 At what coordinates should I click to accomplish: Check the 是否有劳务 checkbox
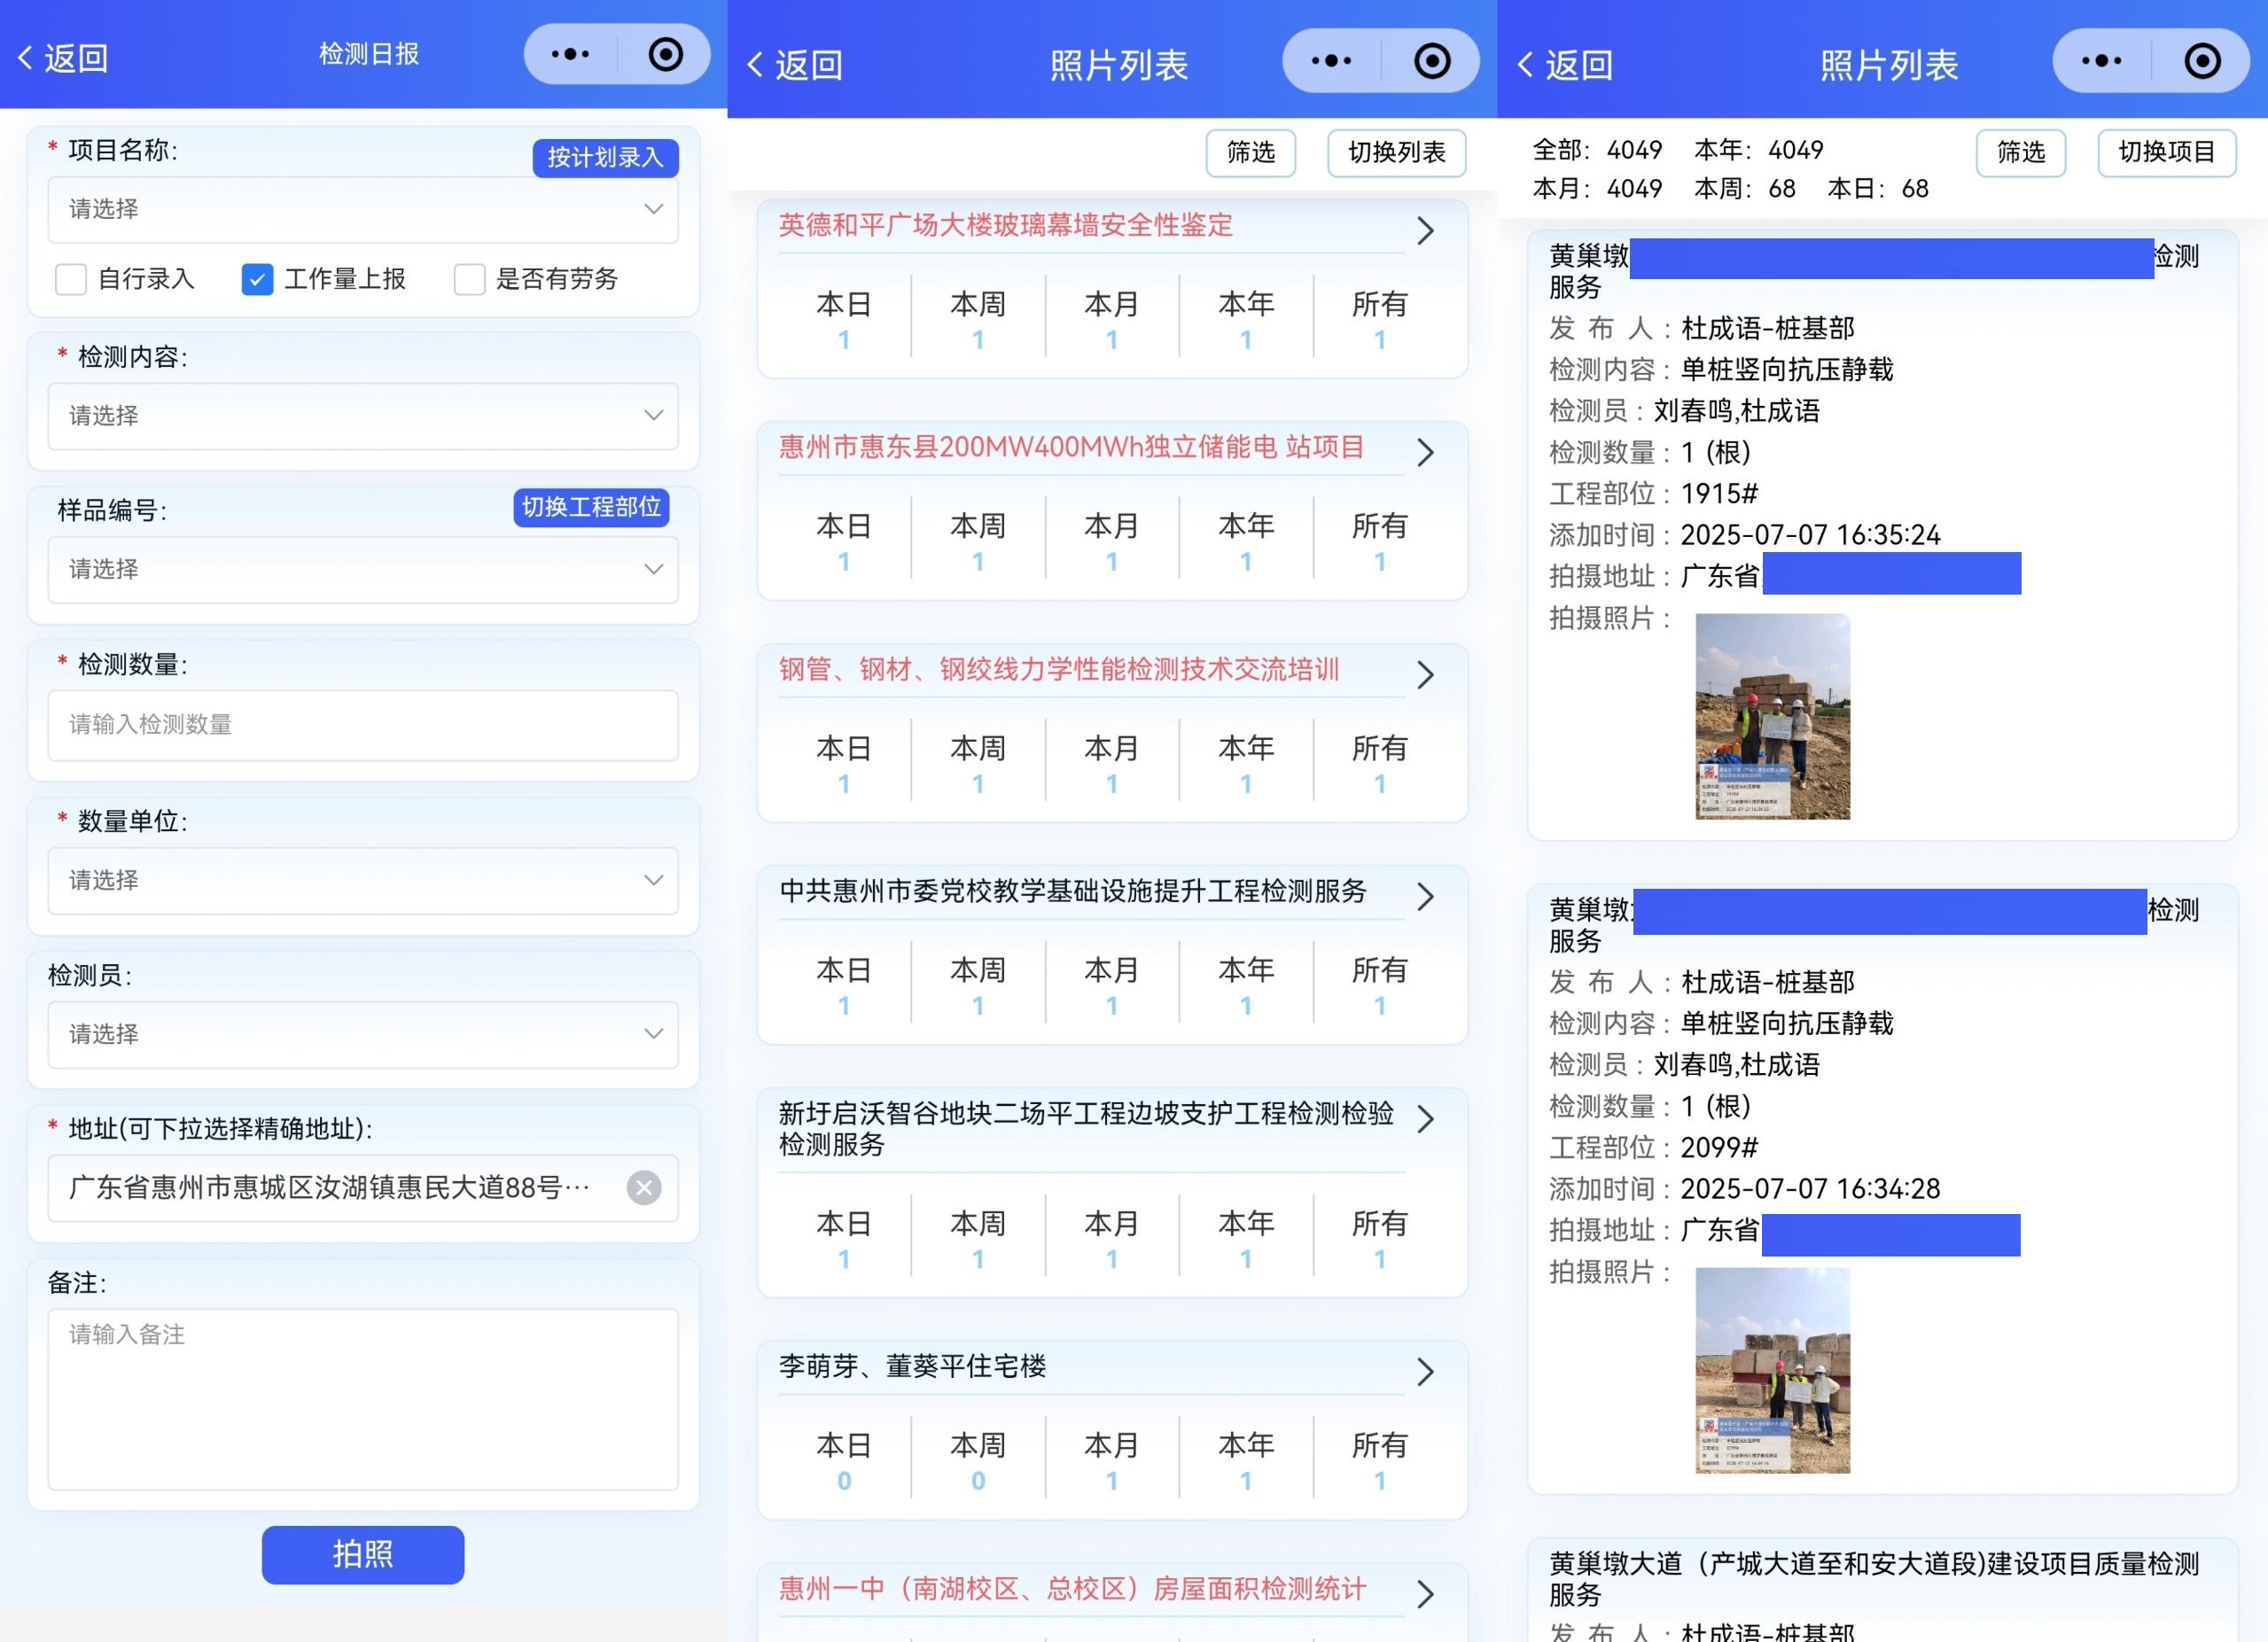[469, 280]
